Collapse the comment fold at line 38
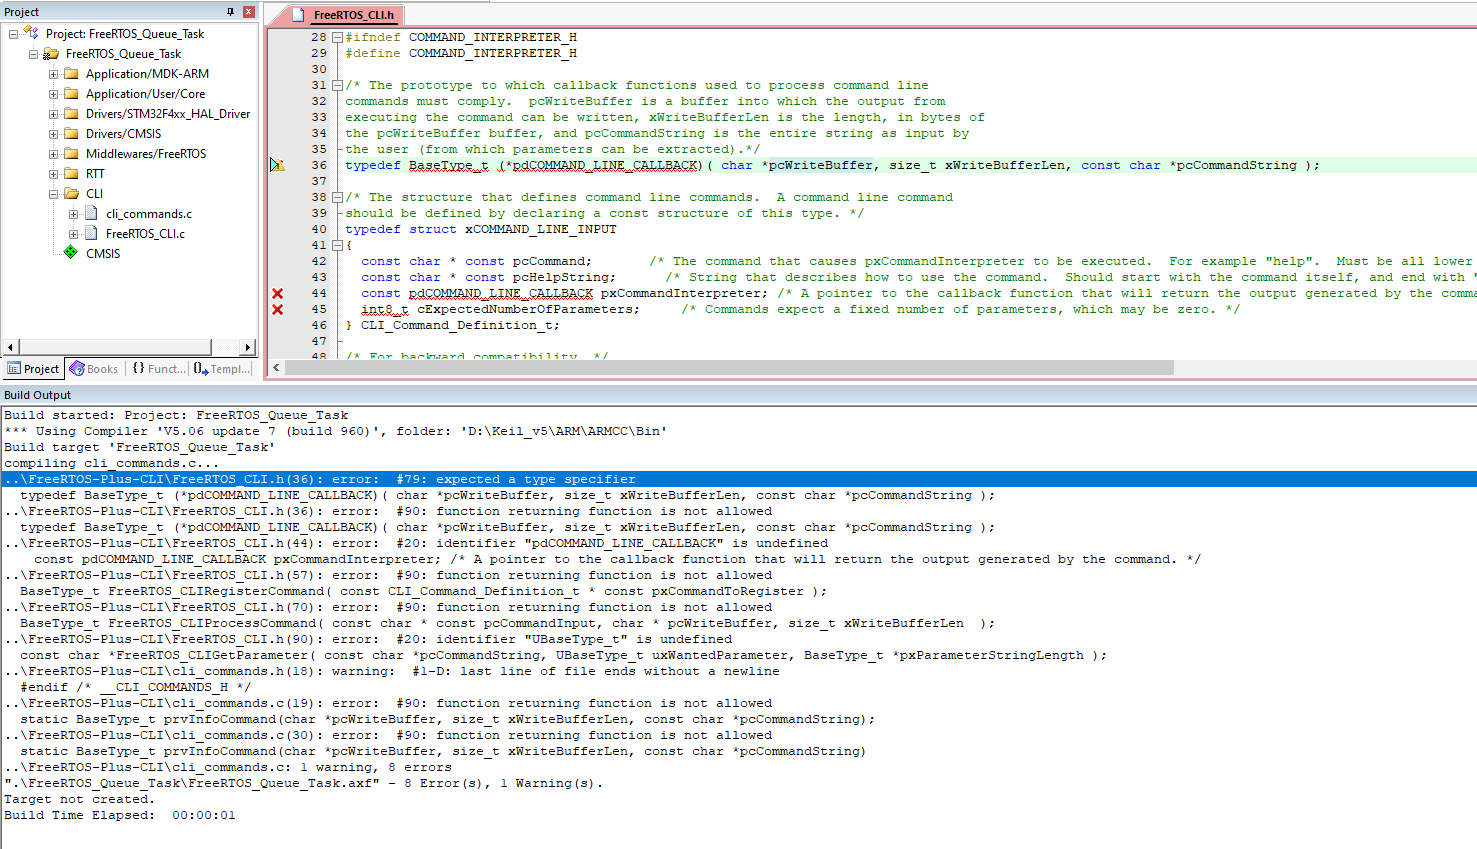 pos(337,198)
